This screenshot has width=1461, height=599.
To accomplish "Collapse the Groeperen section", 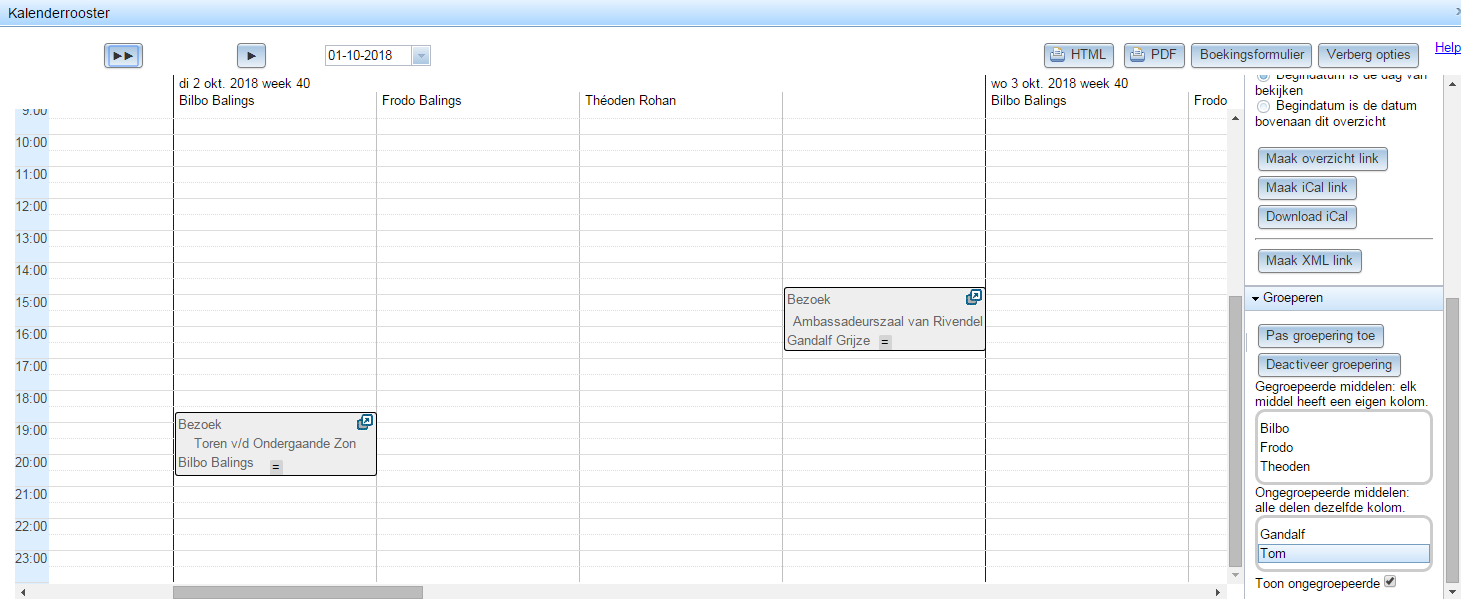I will click(1343, 298).
